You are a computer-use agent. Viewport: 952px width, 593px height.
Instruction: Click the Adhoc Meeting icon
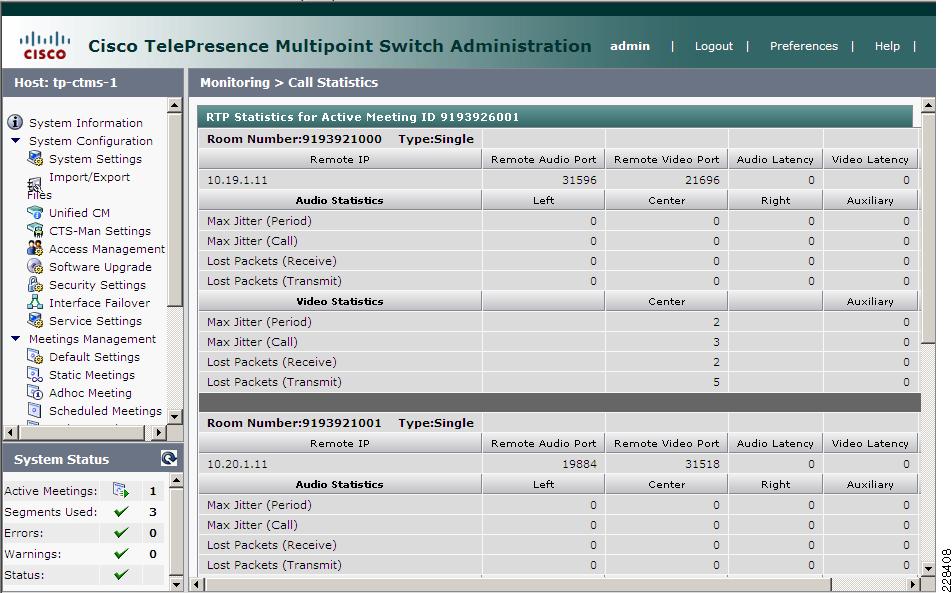pos(35,392)
